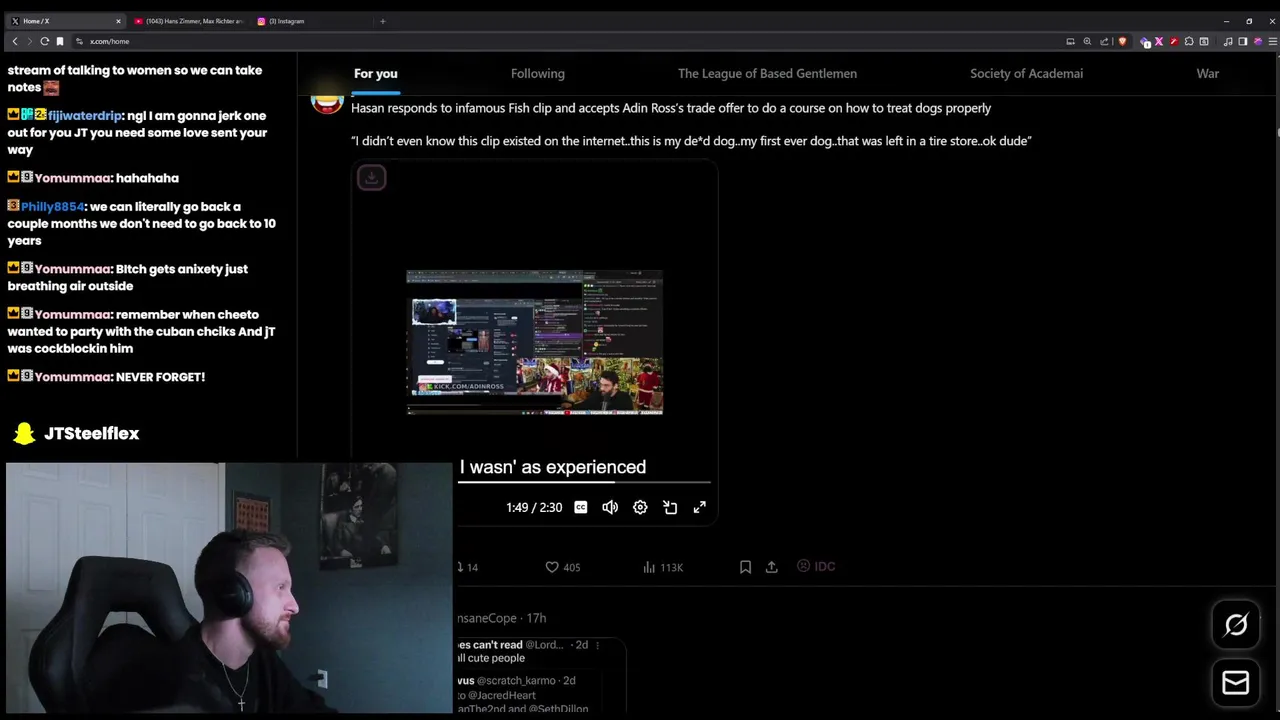Open view analytics showing 113K

pyautogui.click(x=663, y=567)
